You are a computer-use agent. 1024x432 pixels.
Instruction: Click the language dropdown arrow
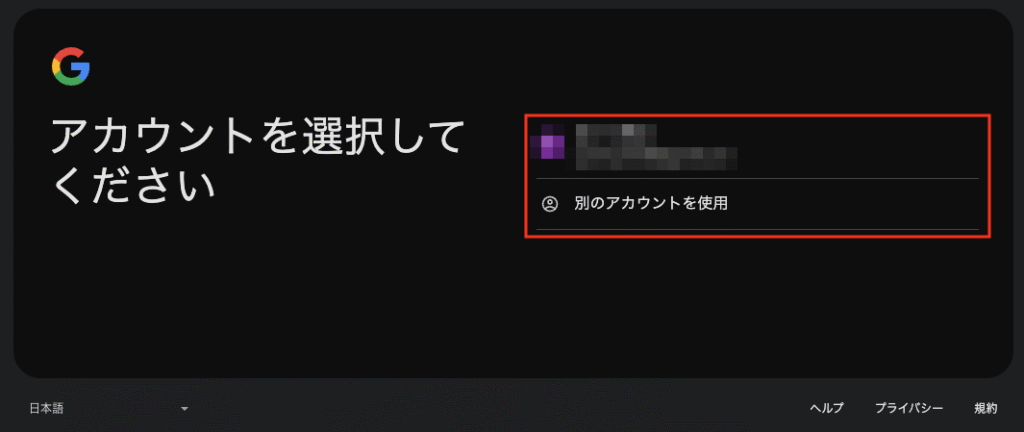click(x=185, y=409)
